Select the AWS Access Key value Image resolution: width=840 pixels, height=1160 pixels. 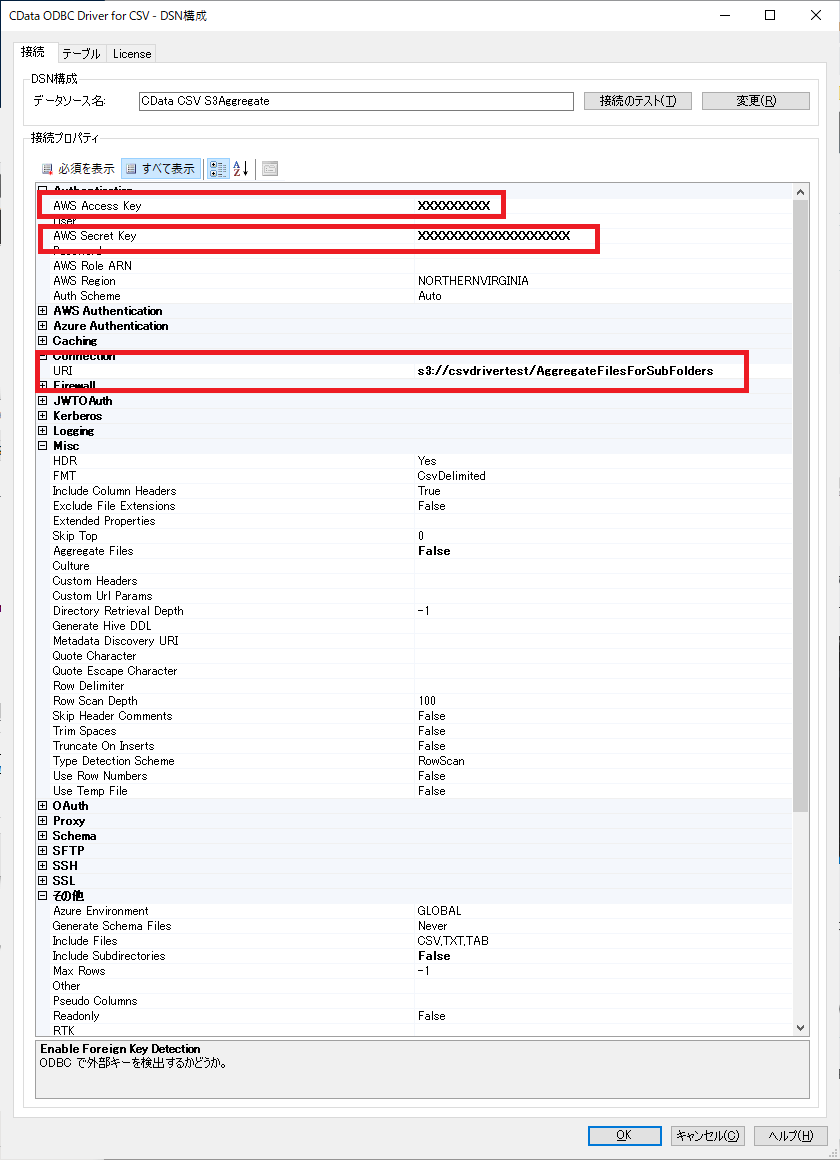pos(454,206)
